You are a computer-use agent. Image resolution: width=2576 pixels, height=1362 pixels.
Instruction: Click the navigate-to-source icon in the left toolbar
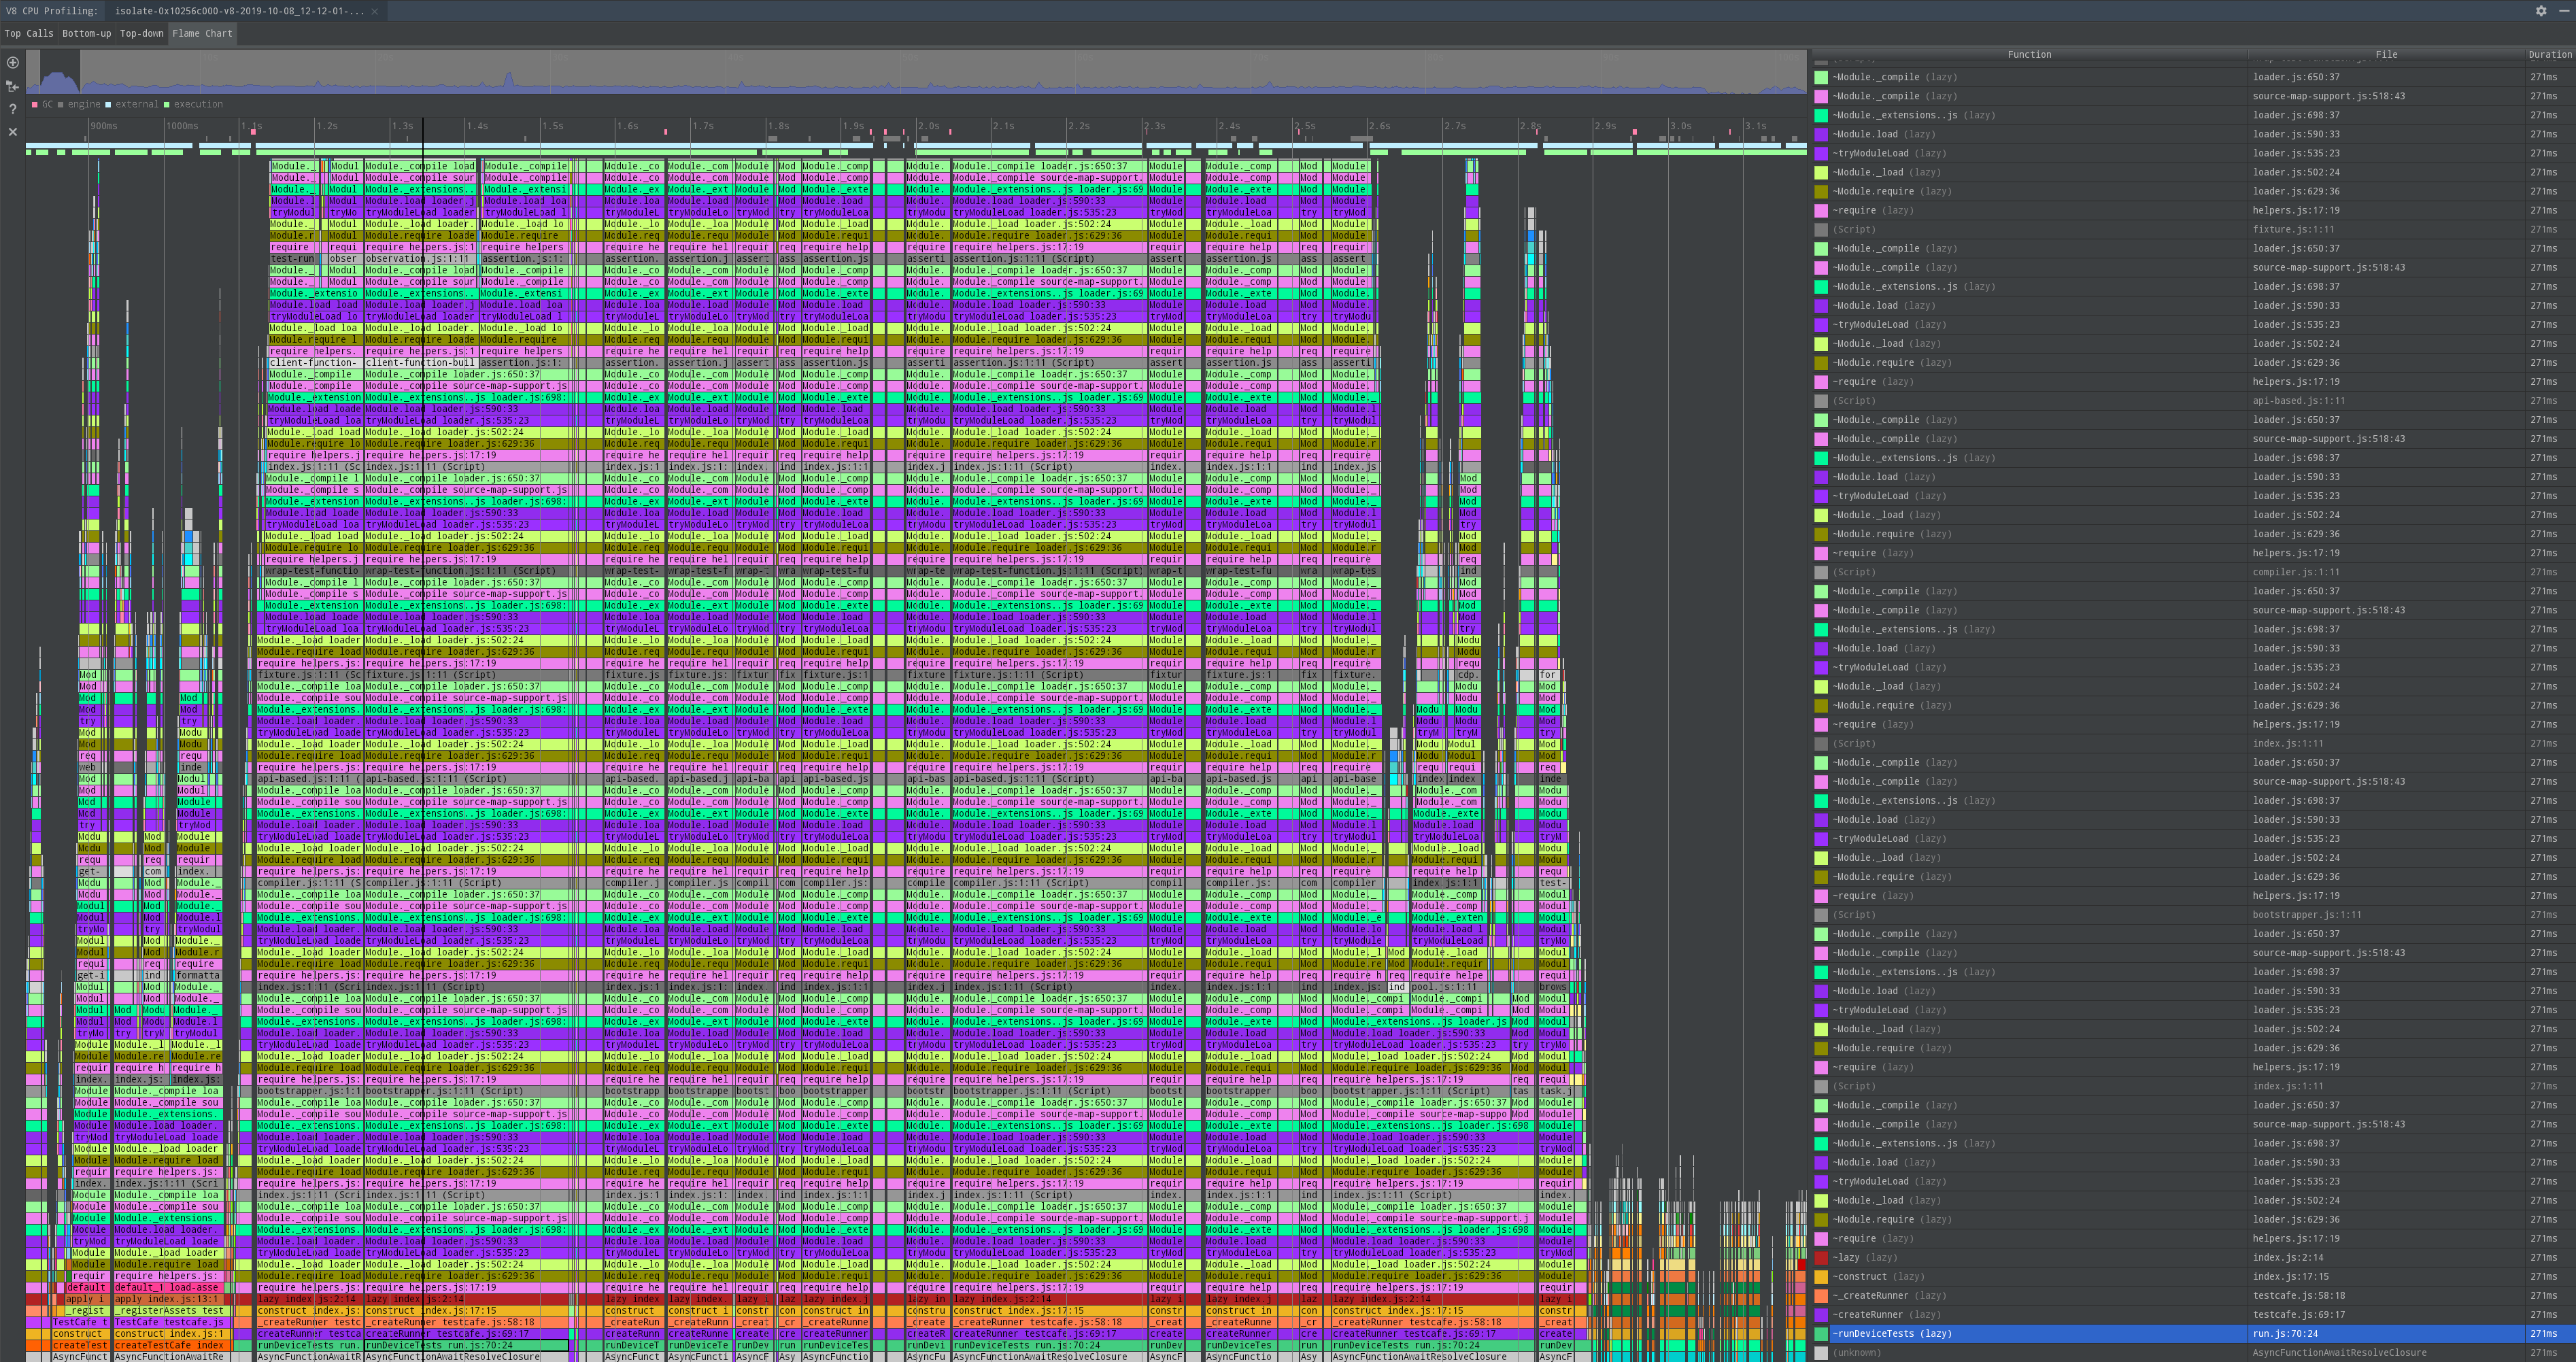(x=13, y=86)
